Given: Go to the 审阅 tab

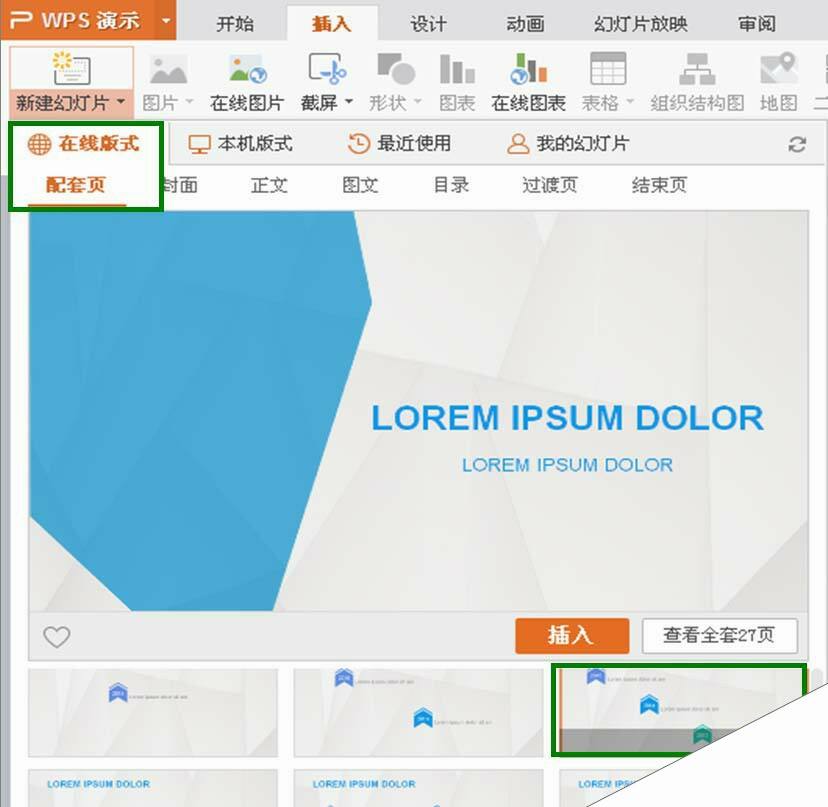Looking at the screenshot, I should (x=757, y=24).
